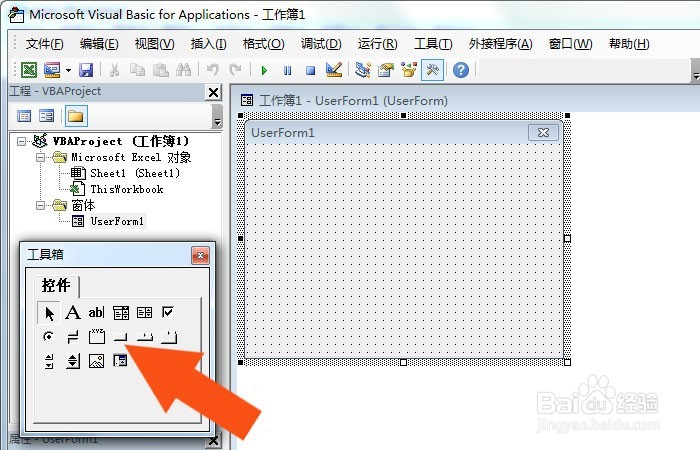
Task: Save the workbook with the floppy icon
Action: [86, 70]
